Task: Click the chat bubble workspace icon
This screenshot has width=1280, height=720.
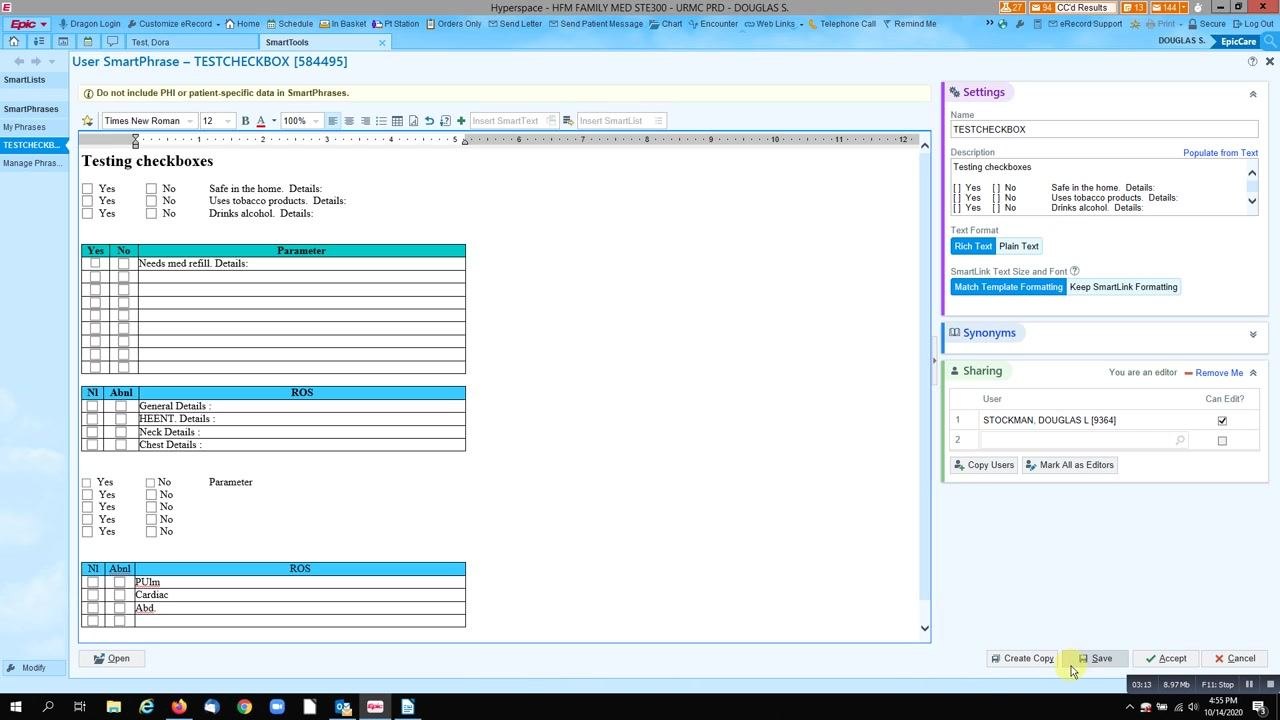Action: [112, 42]
